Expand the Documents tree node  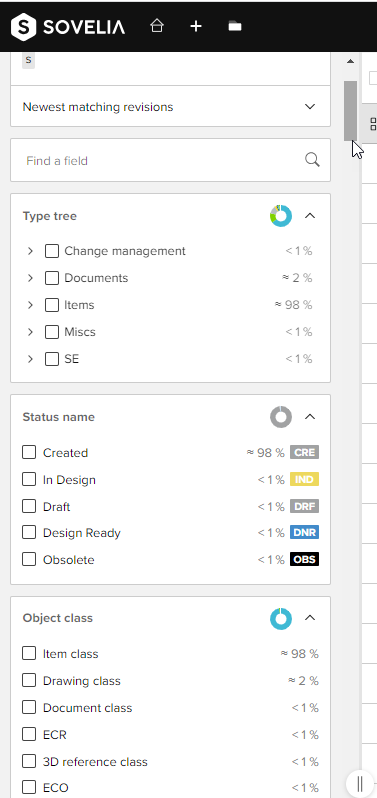pyautogui.click(x=31, y=278)
